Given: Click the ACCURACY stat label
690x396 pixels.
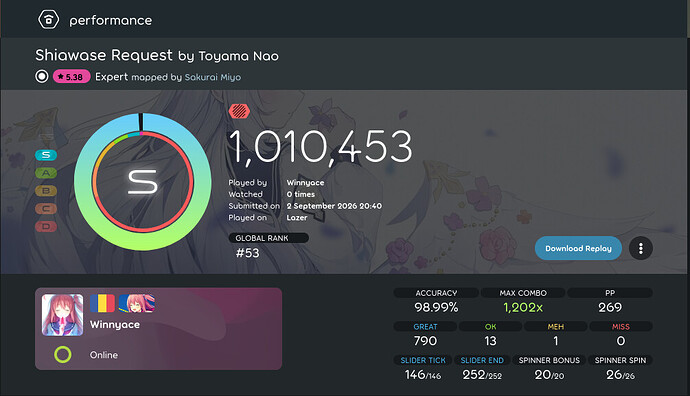Looking at the screenshot, I should (x=436, y=293).
